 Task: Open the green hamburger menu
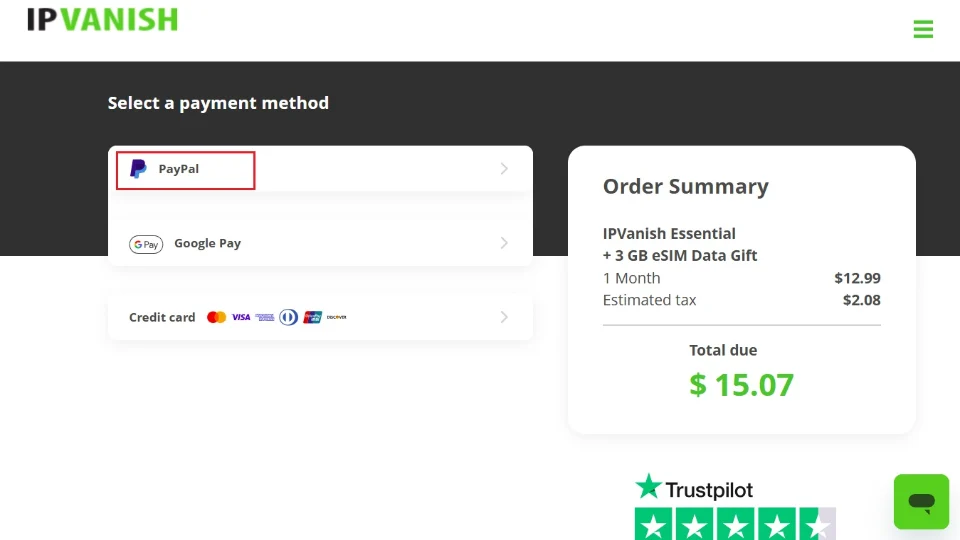click(x=923, y=29)
